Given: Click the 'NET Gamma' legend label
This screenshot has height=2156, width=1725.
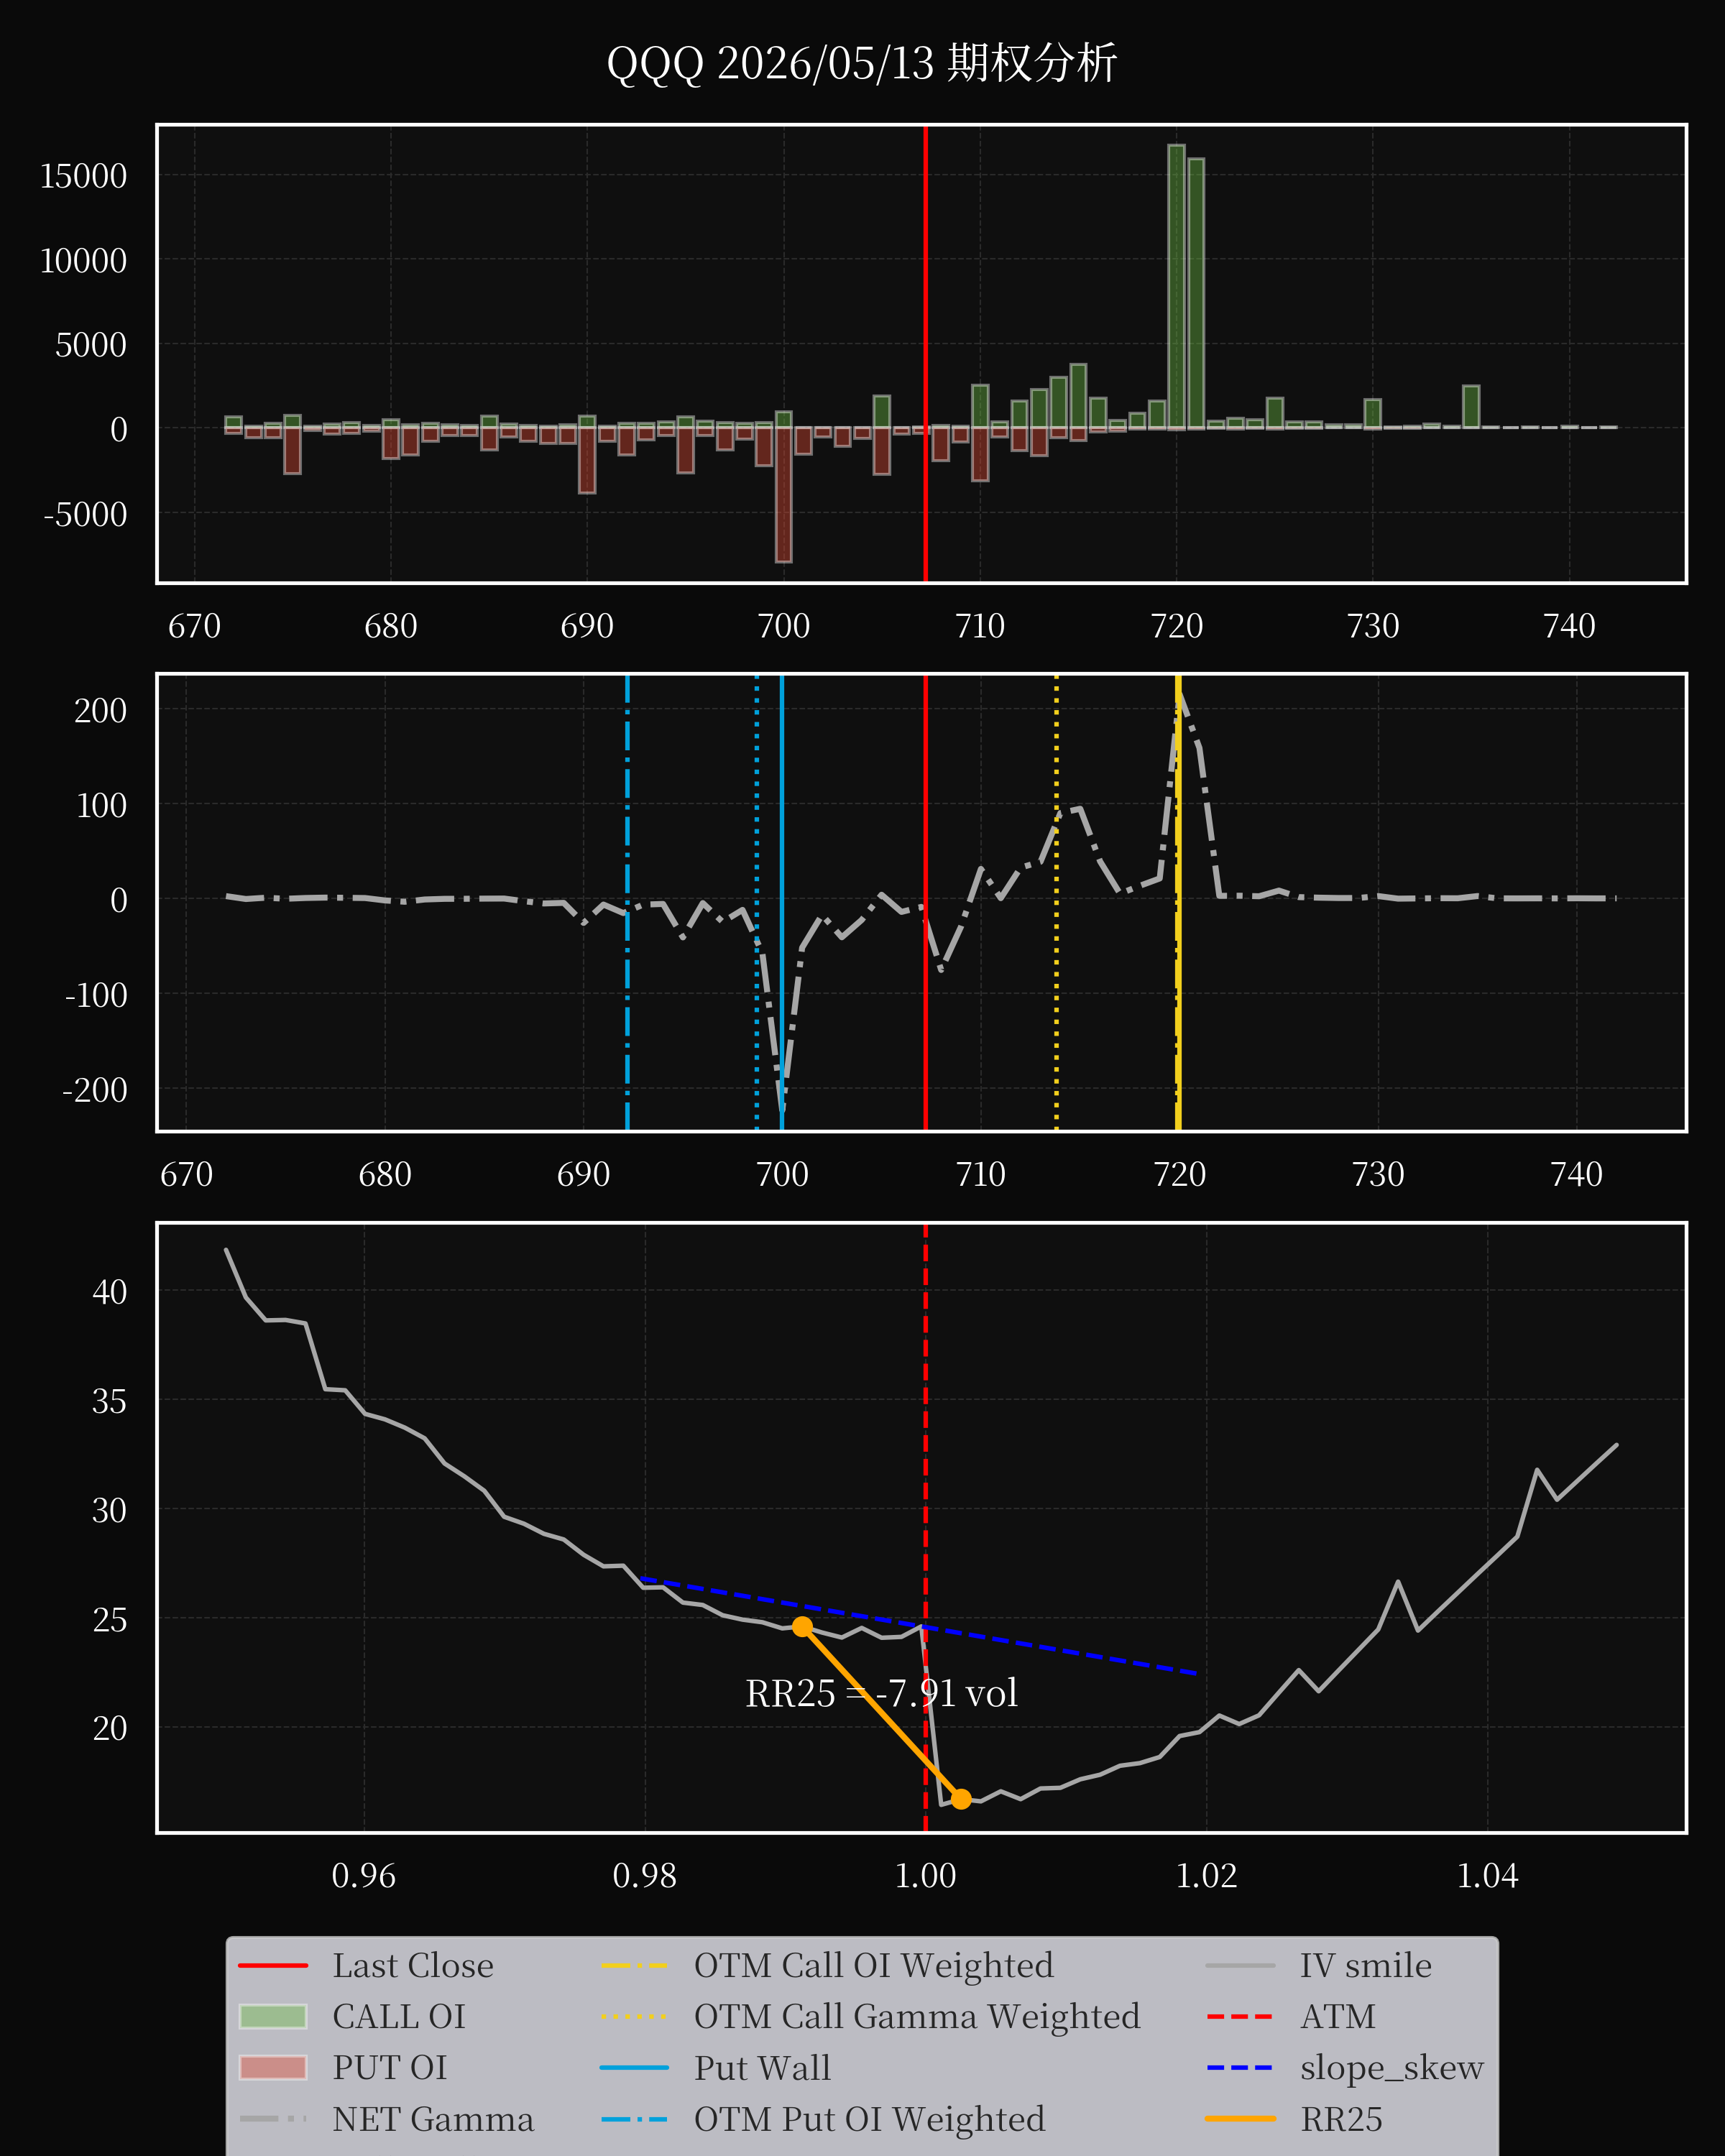Looking at the screenshot, I should [433, 2118].
